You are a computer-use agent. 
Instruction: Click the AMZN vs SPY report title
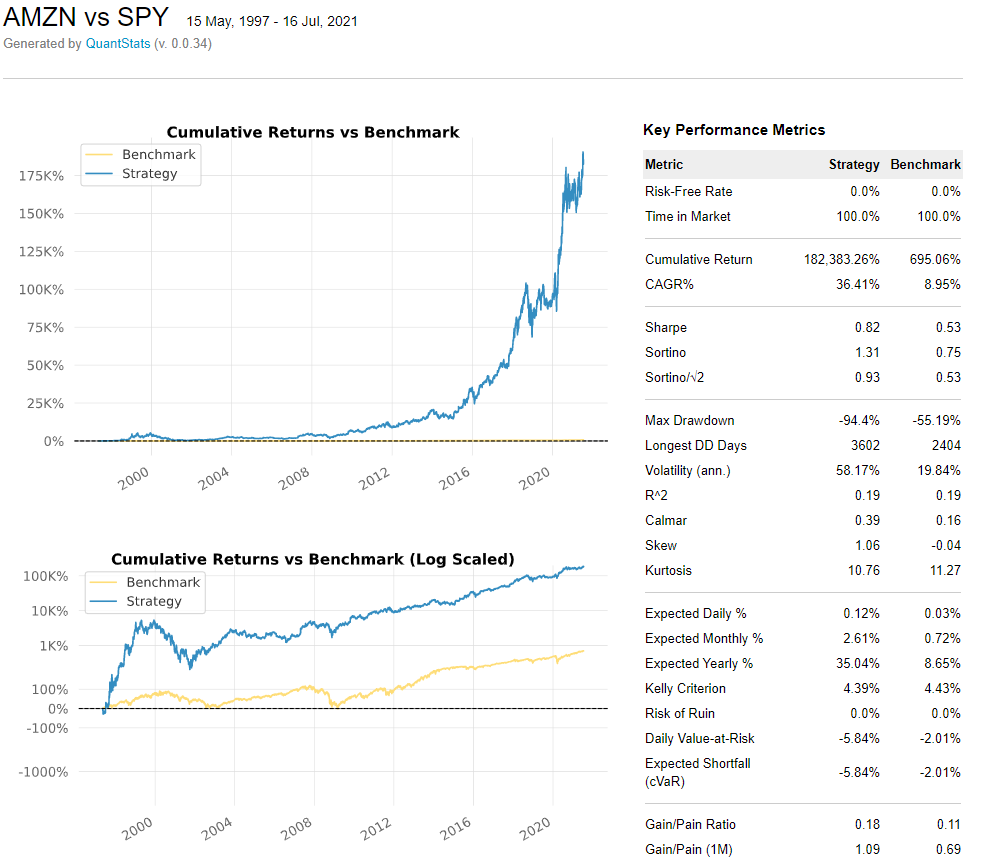coord(86,17)
